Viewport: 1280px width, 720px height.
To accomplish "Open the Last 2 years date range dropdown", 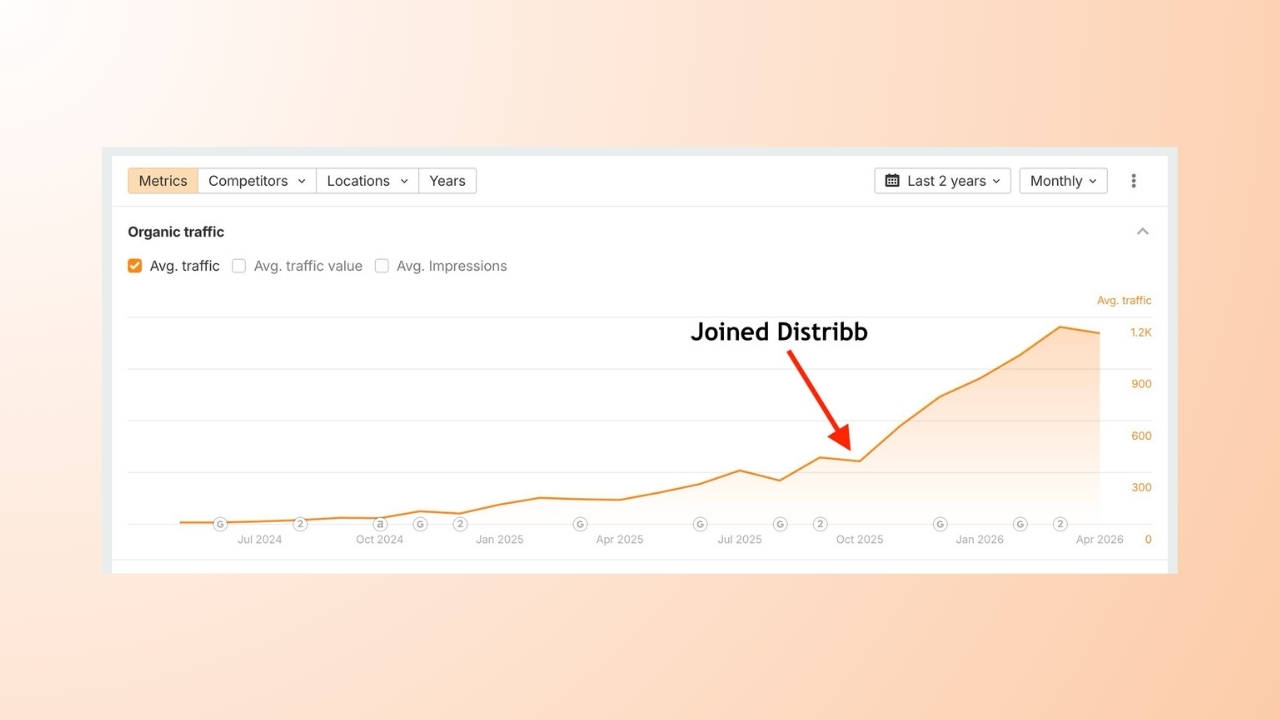I will click(x=943, y=181).
